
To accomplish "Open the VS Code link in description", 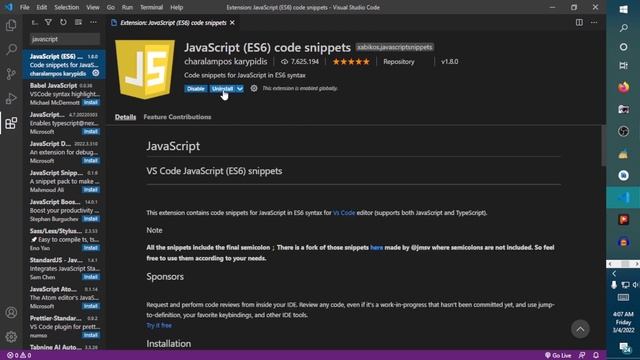I will click(344, 213).
